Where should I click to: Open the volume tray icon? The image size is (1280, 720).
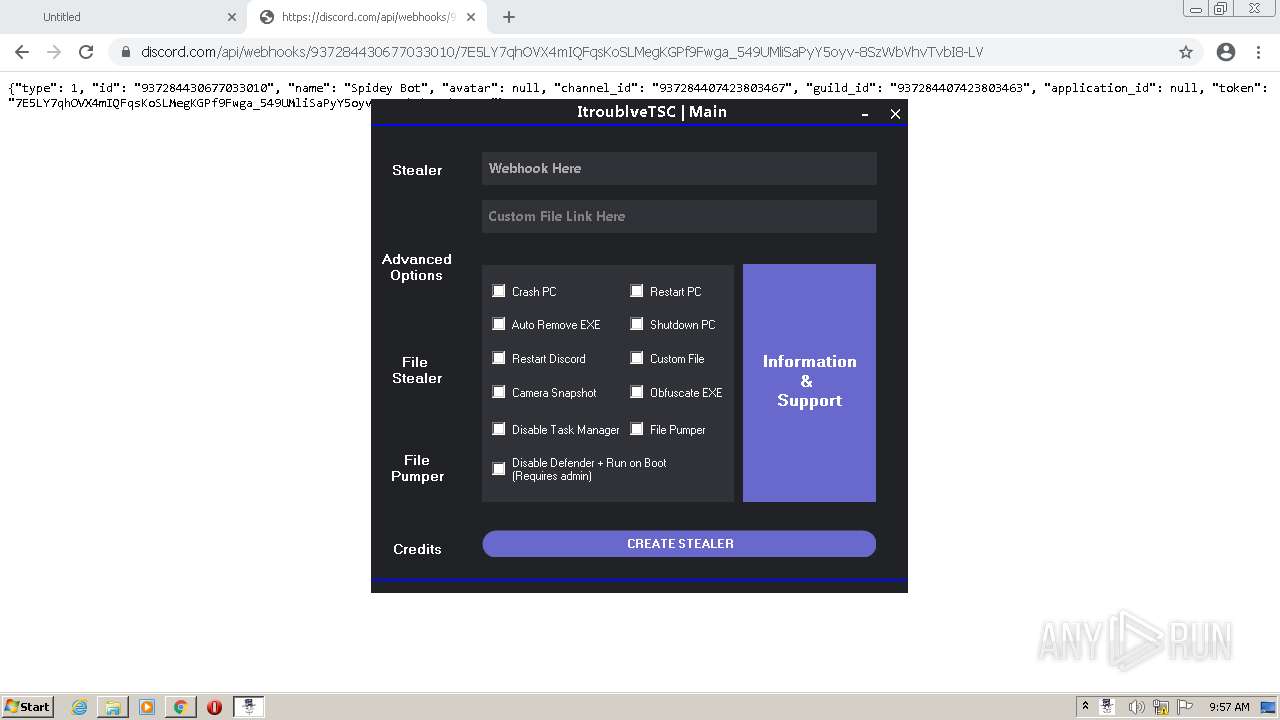coord(1137,707)
